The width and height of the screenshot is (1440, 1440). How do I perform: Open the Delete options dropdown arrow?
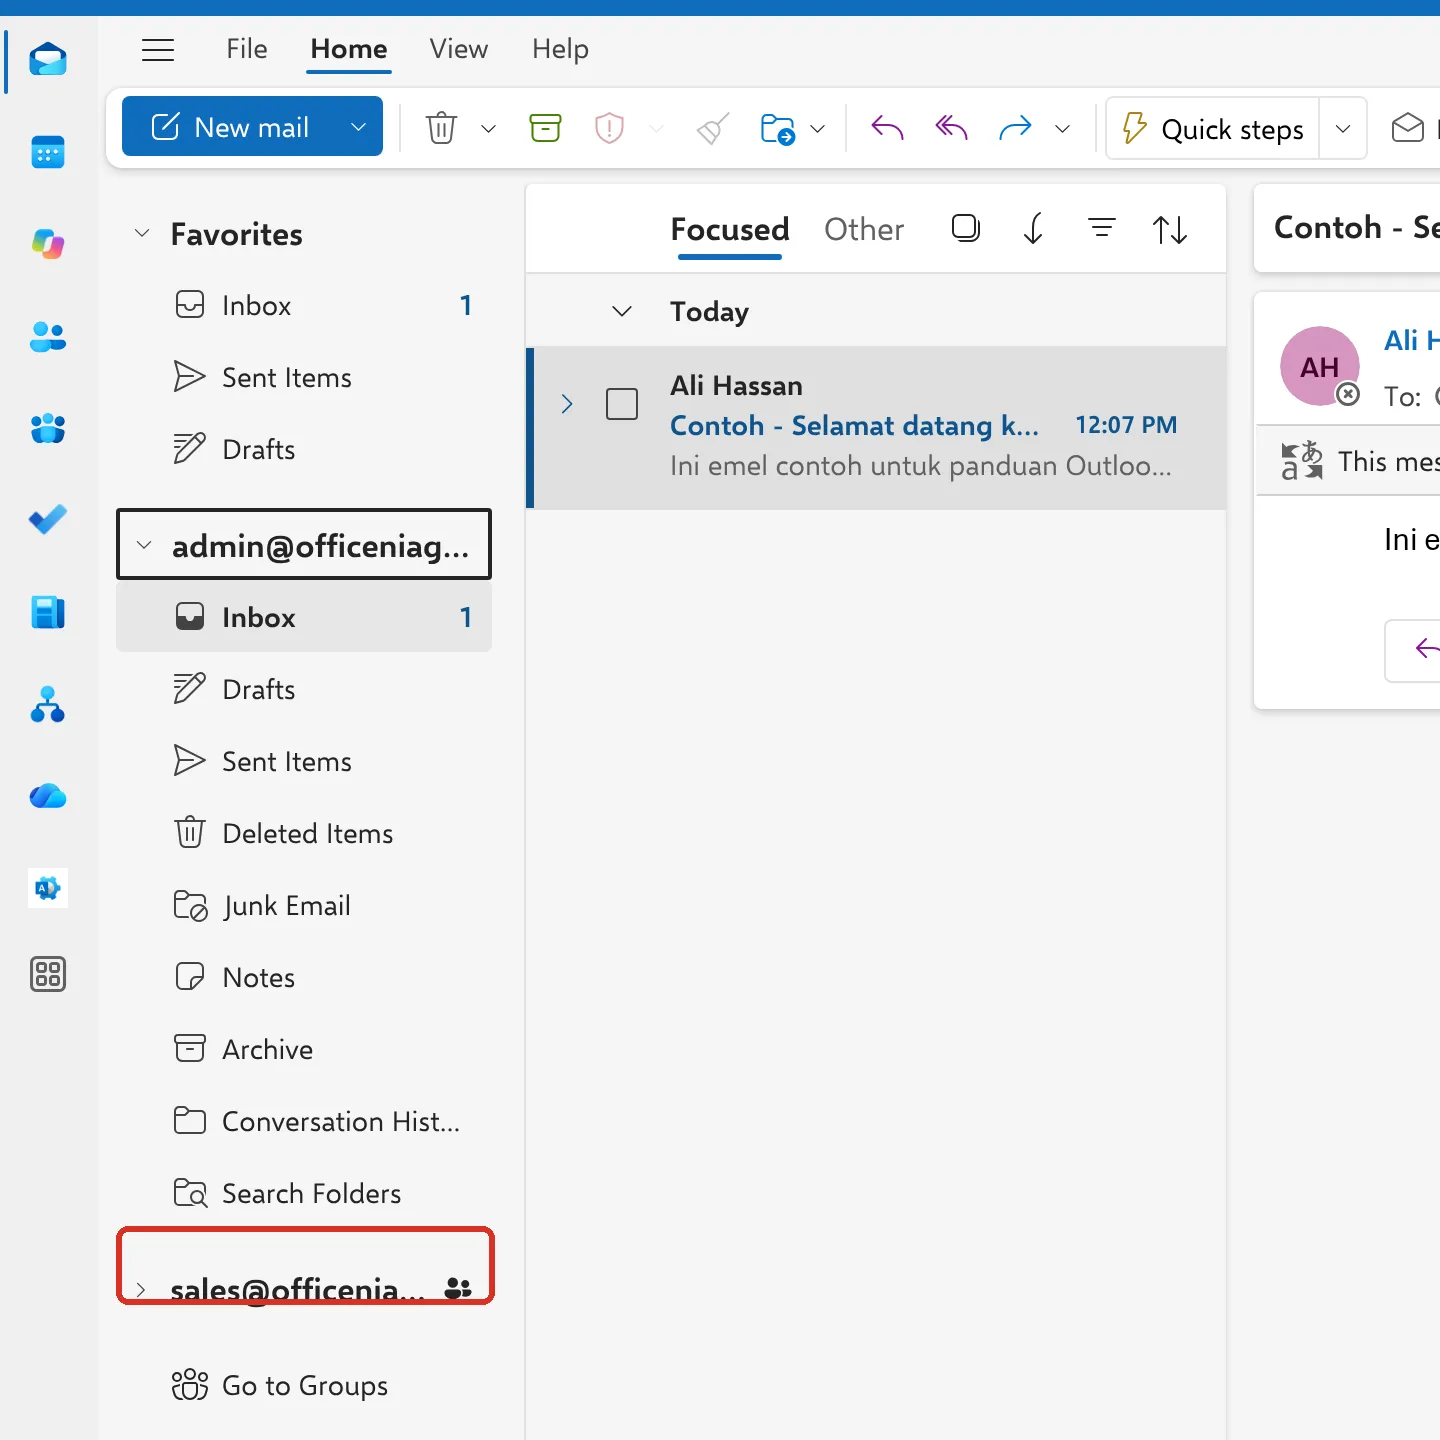[488, 128]
